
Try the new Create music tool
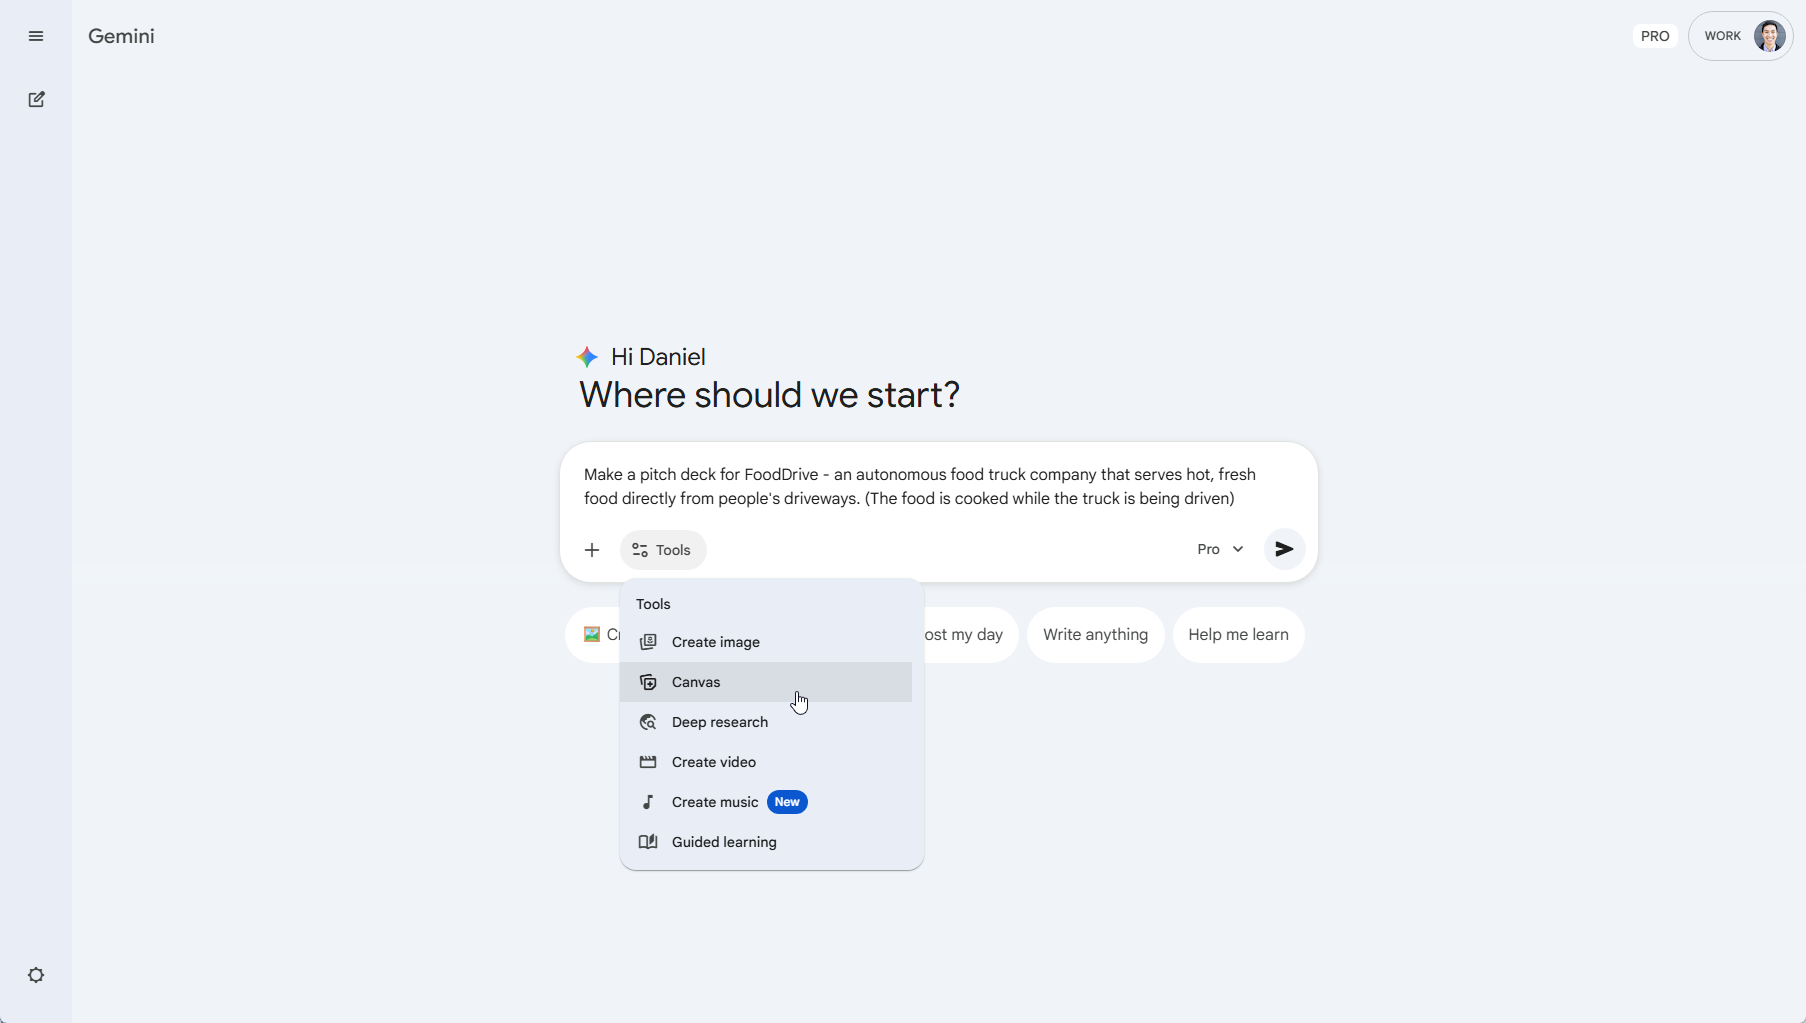click(x=712, y=802)
